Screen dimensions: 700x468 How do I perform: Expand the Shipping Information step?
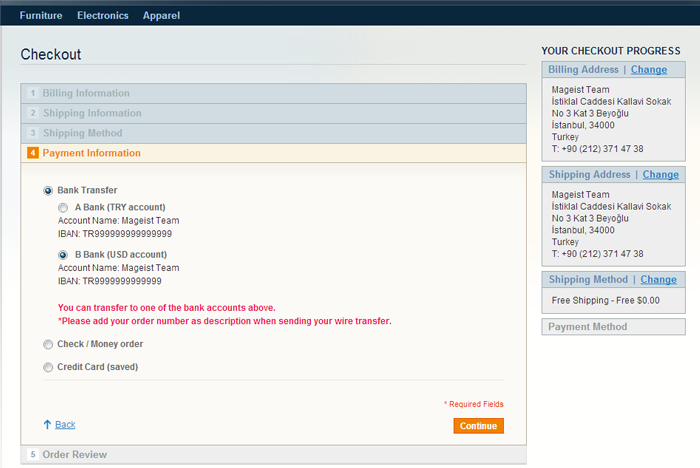tap(273, 113)
